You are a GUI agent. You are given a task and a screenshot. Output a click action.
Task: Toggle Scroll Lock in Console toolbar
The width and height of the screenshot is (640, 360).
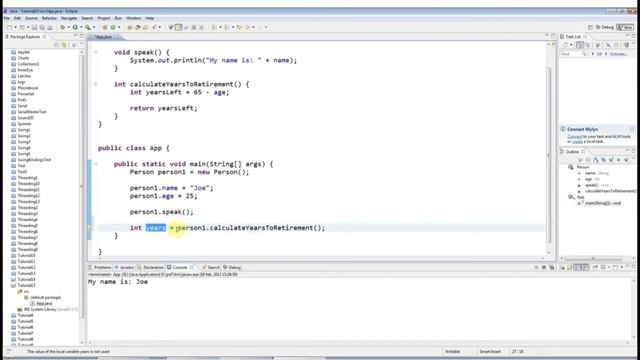(x=569, y=267)
